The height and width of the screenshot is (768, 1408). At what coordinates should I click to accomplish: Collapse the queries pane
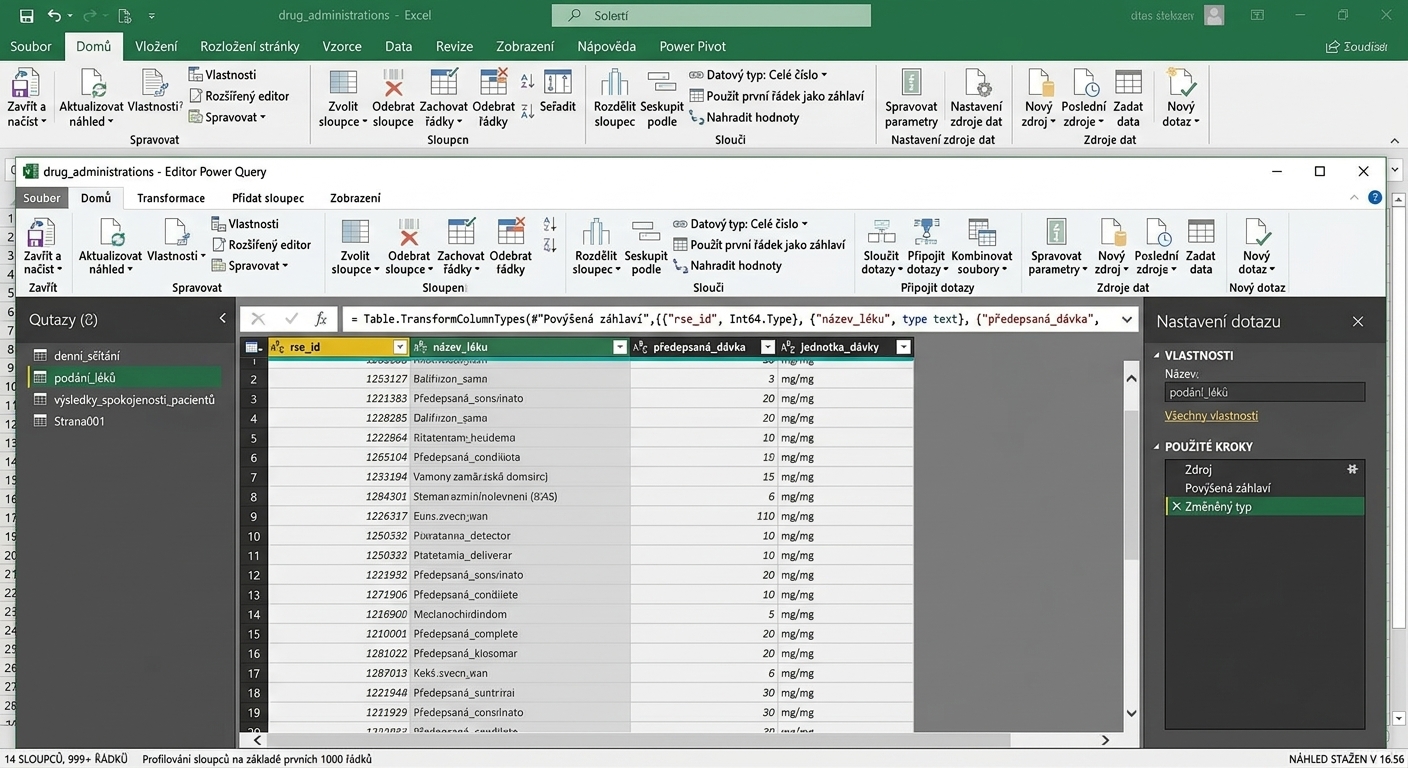pyautogui.click(x=222, y=318)
